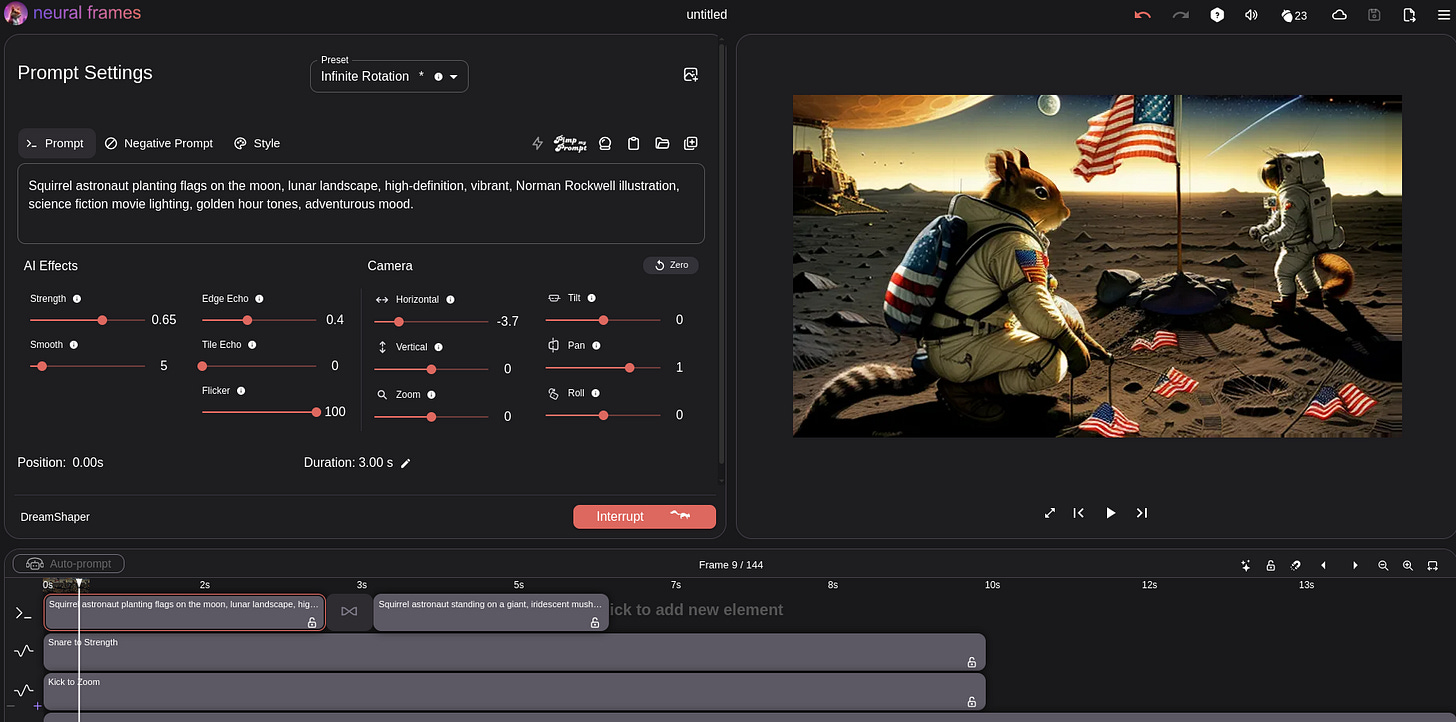Toggle lock on Snare to Strength track
This screenshot has height=722, width=1456.
click(971, 662)
